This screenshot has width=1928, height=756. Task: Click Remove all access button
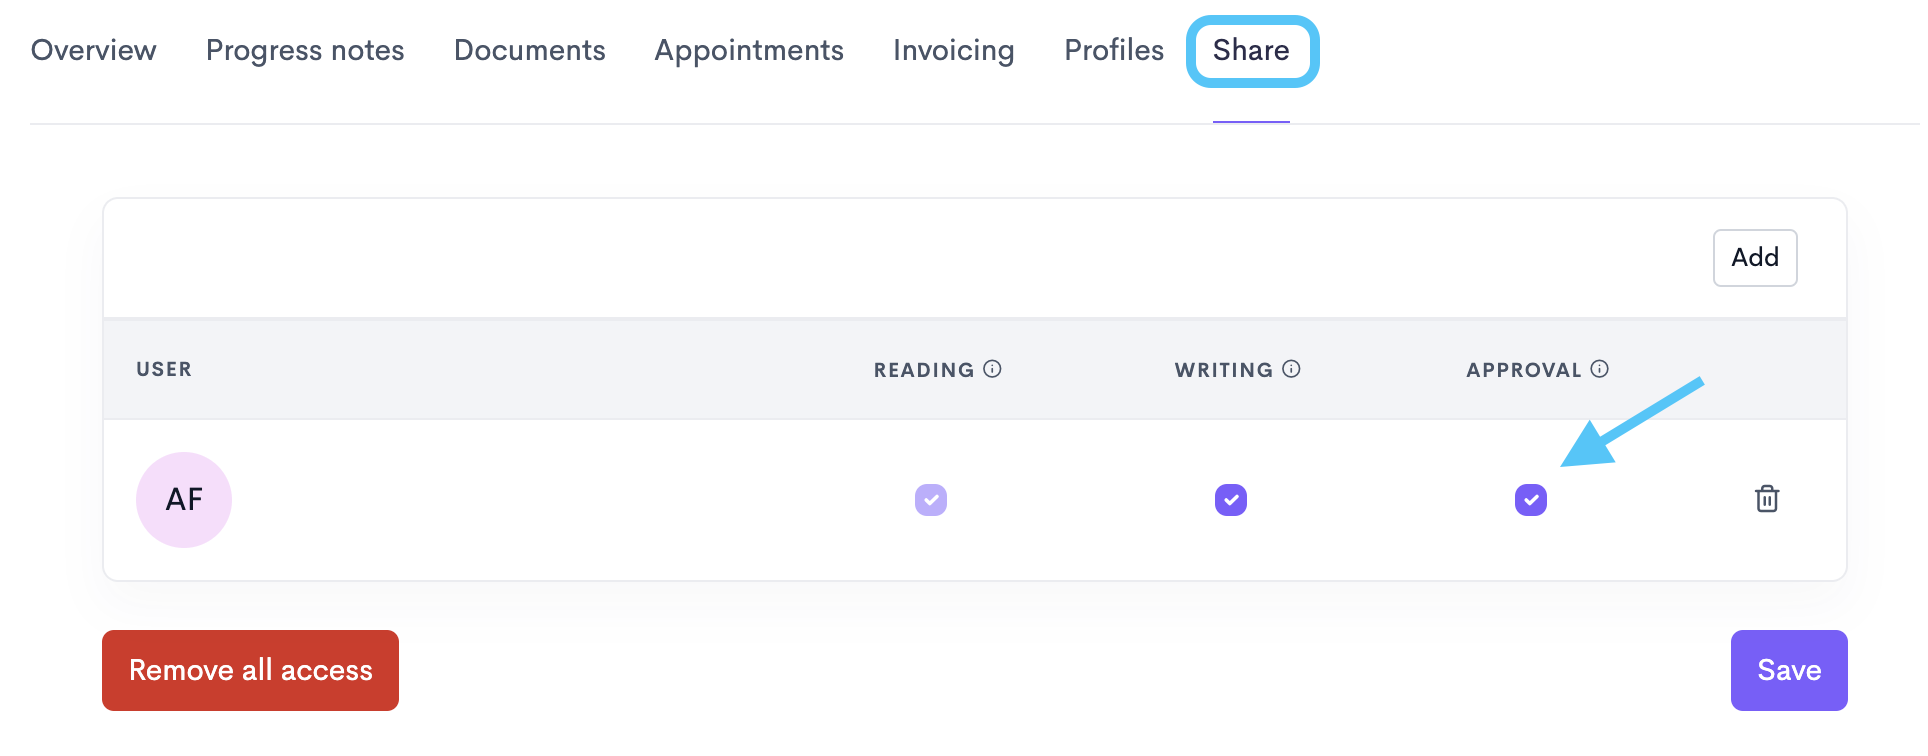coord(250,670)
